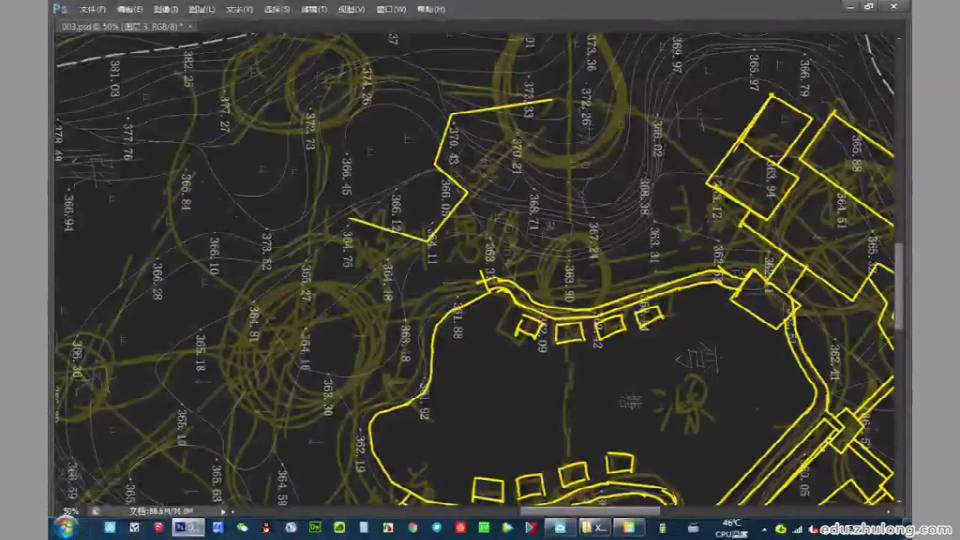Click the Photoshop Ps logo icon
This screenshot has height=540, width=960.
61,9
